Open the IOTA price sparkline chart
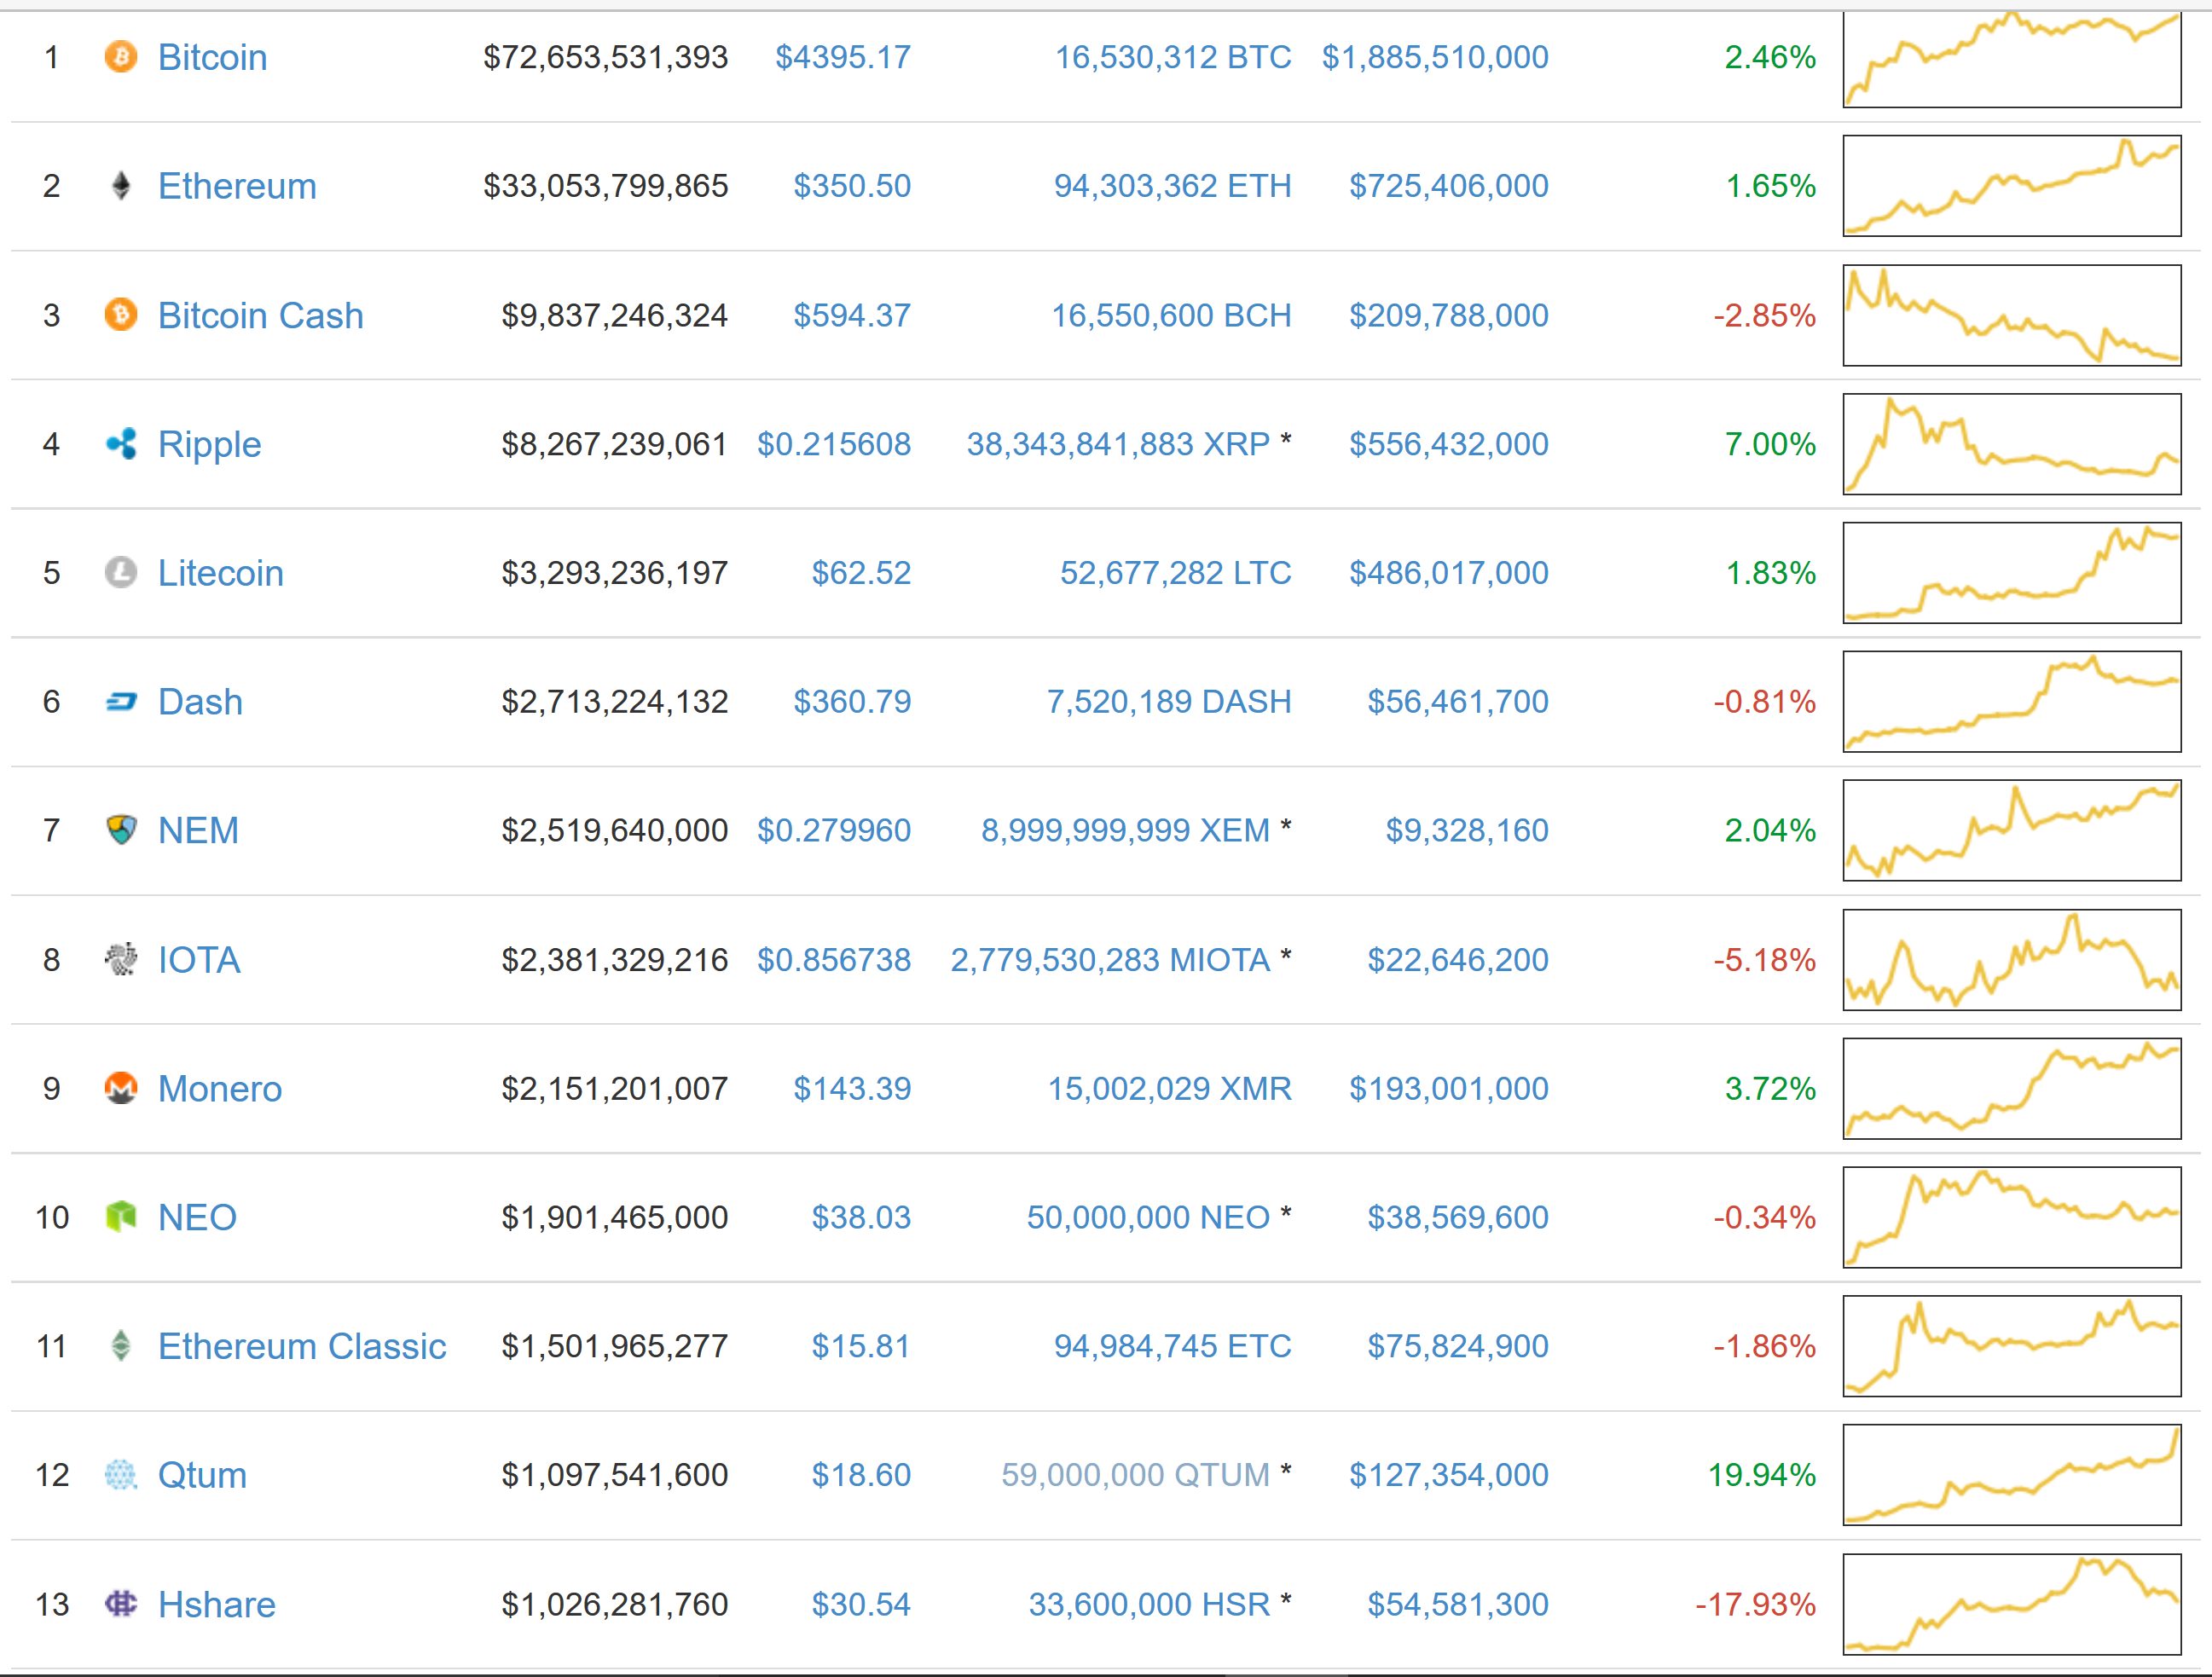2212x1677 pixels. pyautogui.click(x=2012, y=960)
